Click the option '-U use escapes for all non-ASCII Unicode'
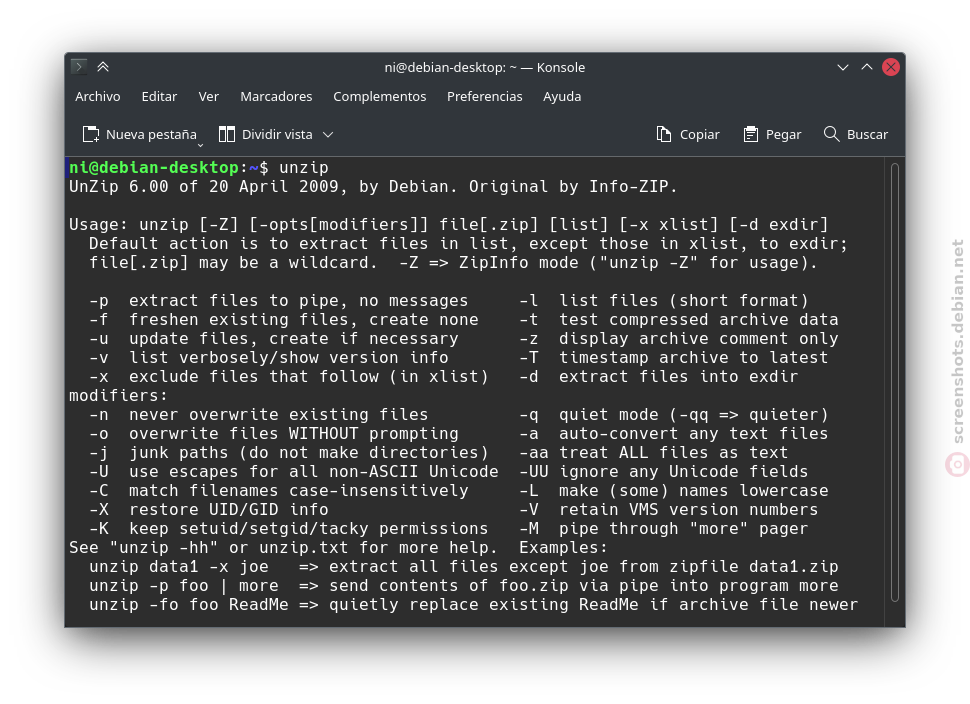Image resolution: width=970 pixels, height=704 pixels. (294, 472)
